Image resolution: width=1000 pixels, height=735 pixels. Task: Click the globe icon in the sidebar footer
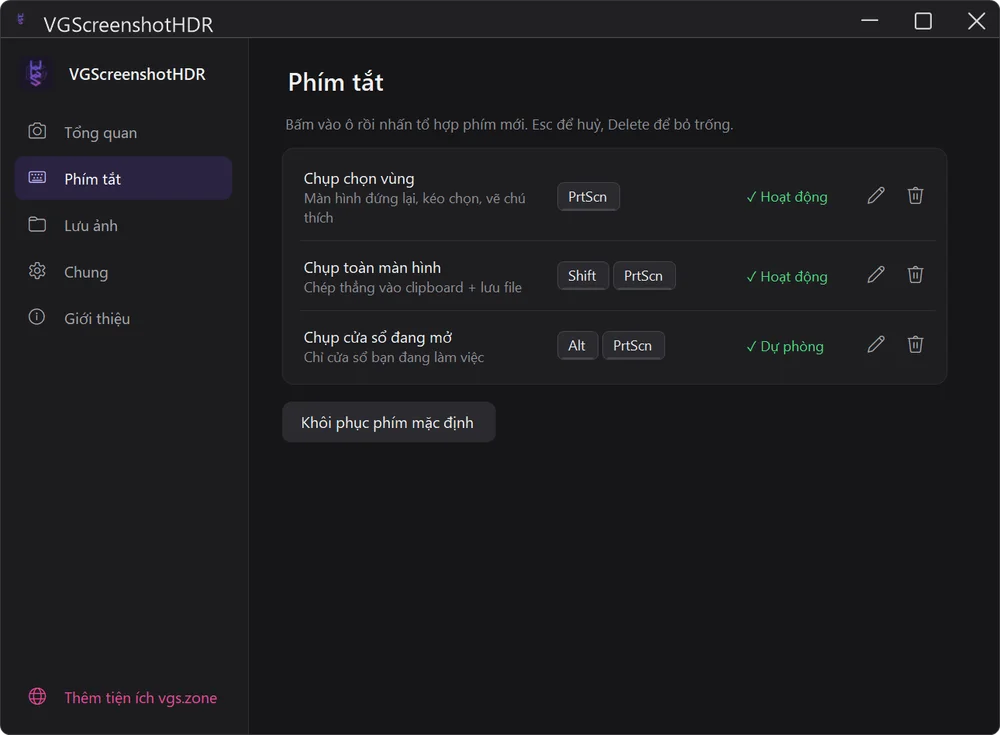pyautogui.click(x=37, y=697)
